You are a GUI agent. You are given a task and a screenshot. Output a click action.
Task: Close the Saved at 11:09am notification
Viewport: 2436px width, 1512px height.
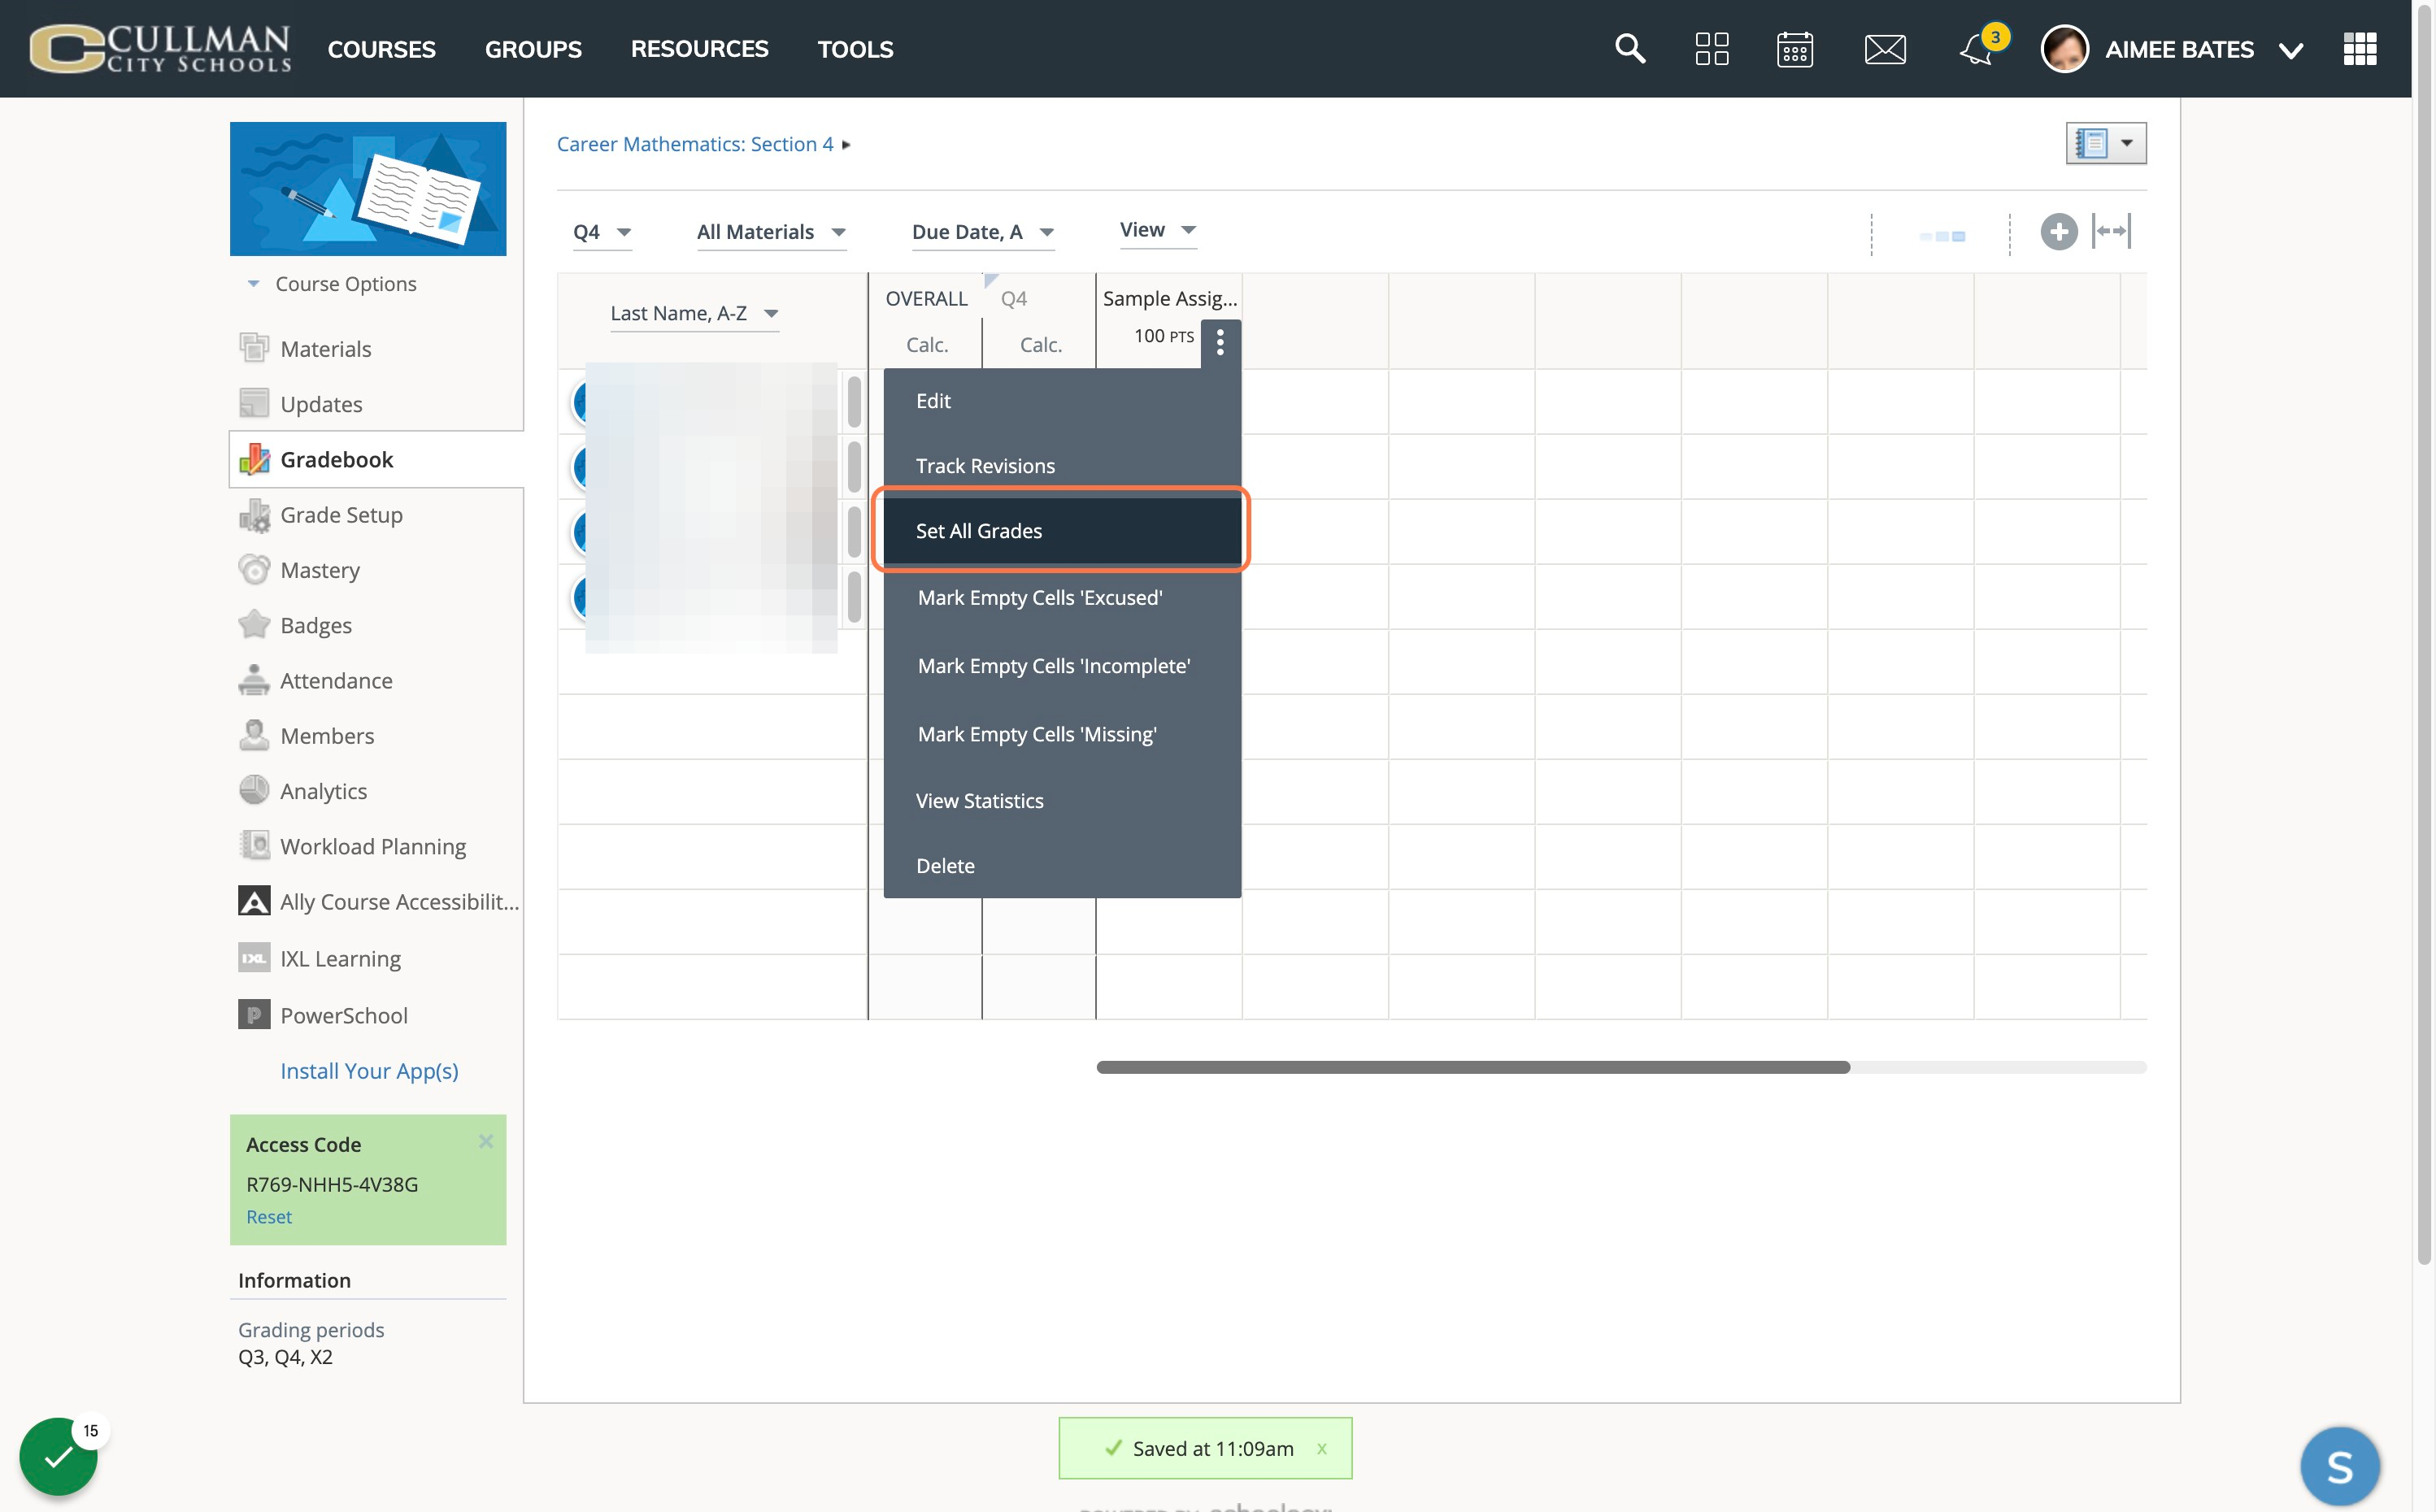(x=1322, y=1448)
